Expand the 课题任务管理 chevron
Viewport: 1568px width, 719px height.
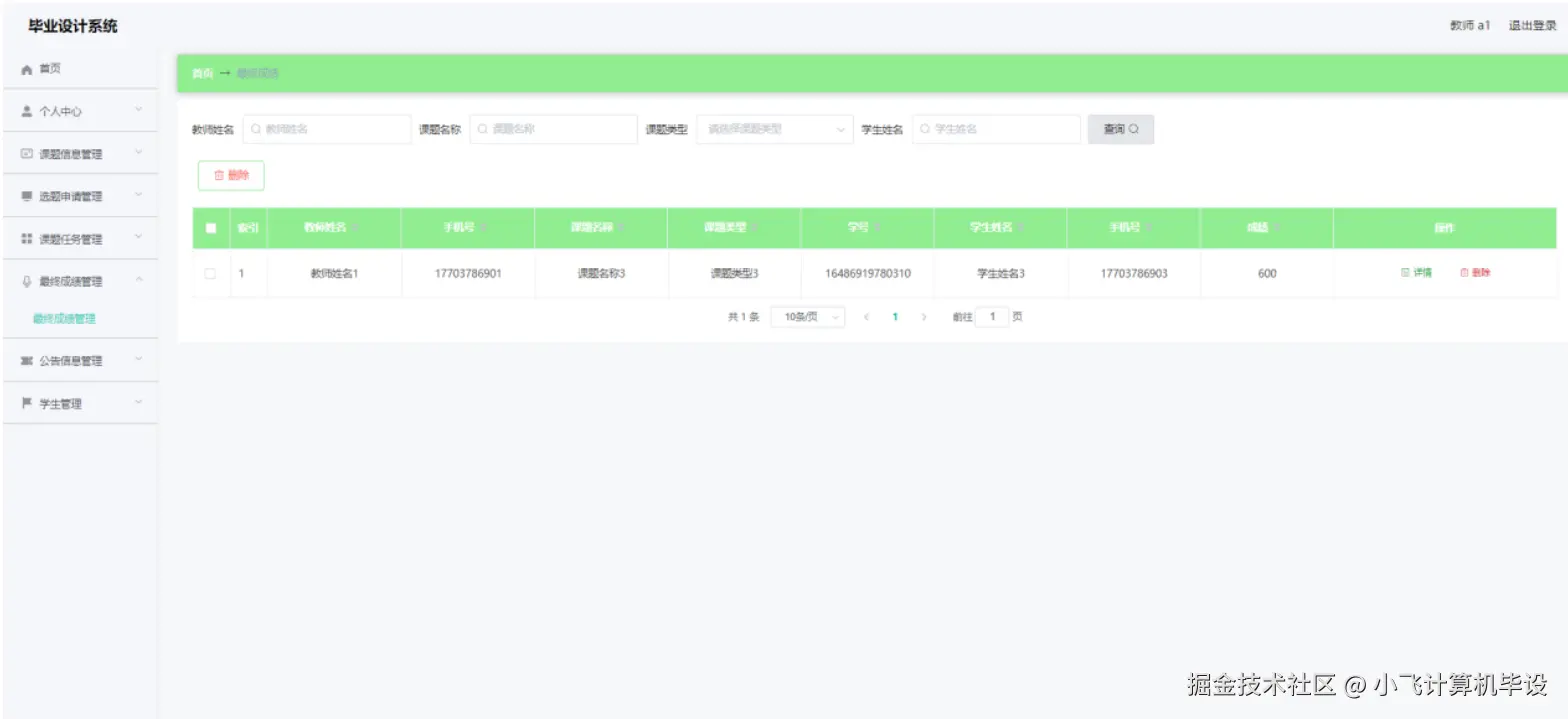pos(139,238)
